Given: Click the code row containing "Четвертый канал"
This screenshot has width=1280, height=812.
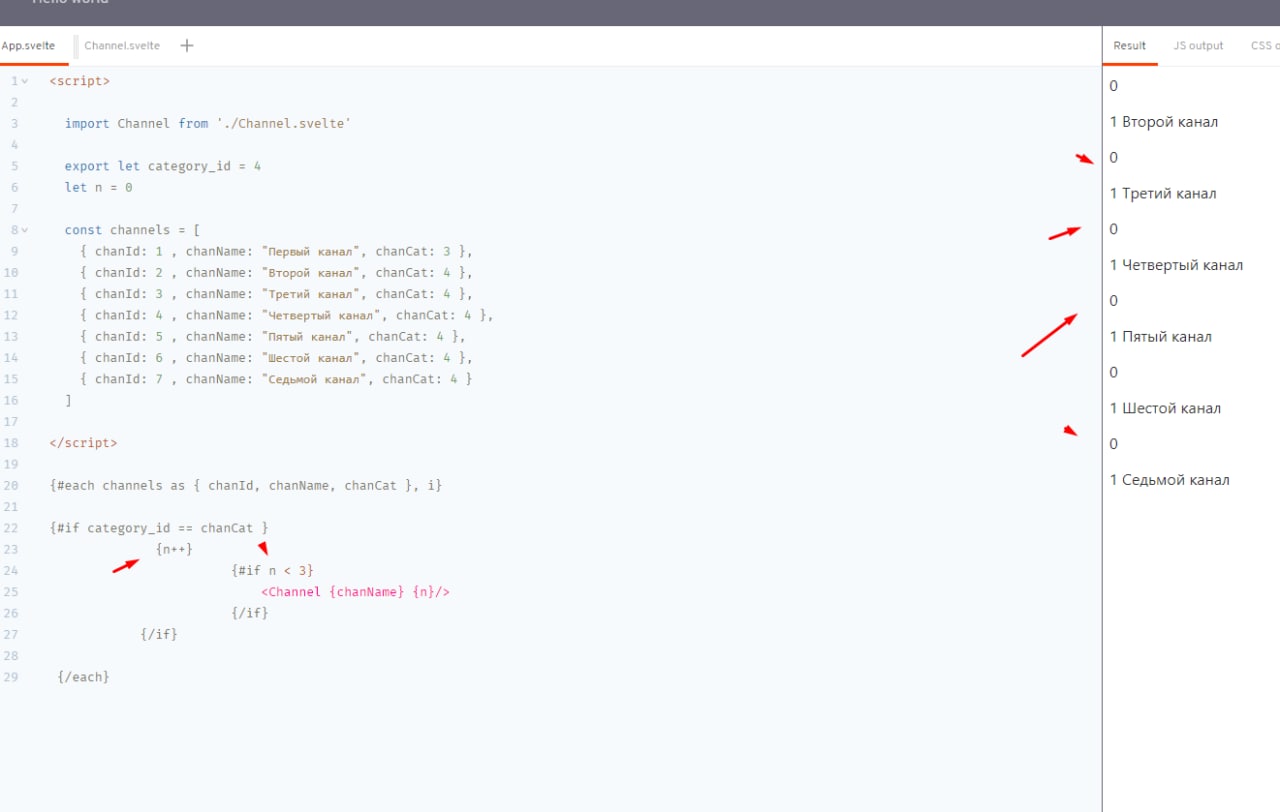Looking at the screenshot, I should (x=287, y=315).
